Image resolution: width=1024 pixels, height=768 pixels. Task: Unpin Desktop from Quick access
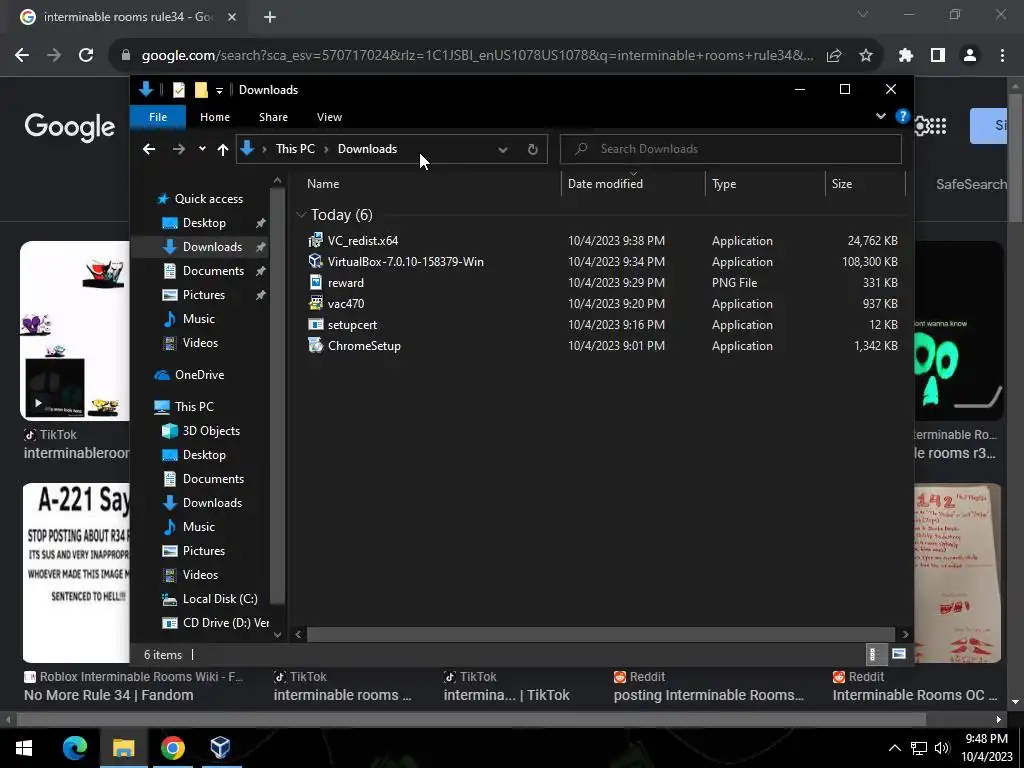261,223
